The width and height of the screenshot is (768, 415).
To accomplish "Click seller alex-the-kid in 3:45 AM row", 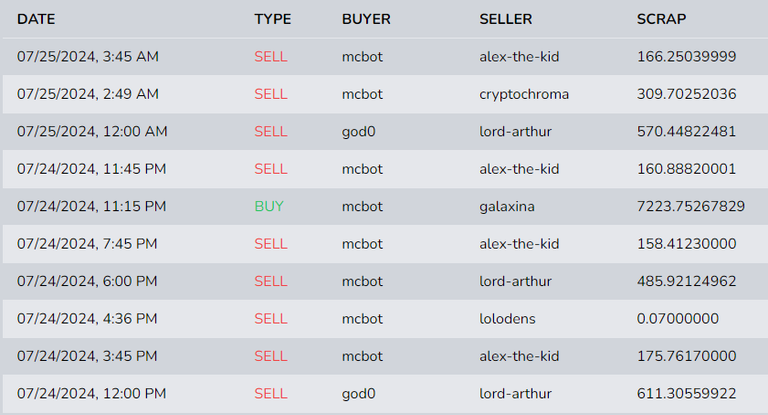I will point(519,56).
